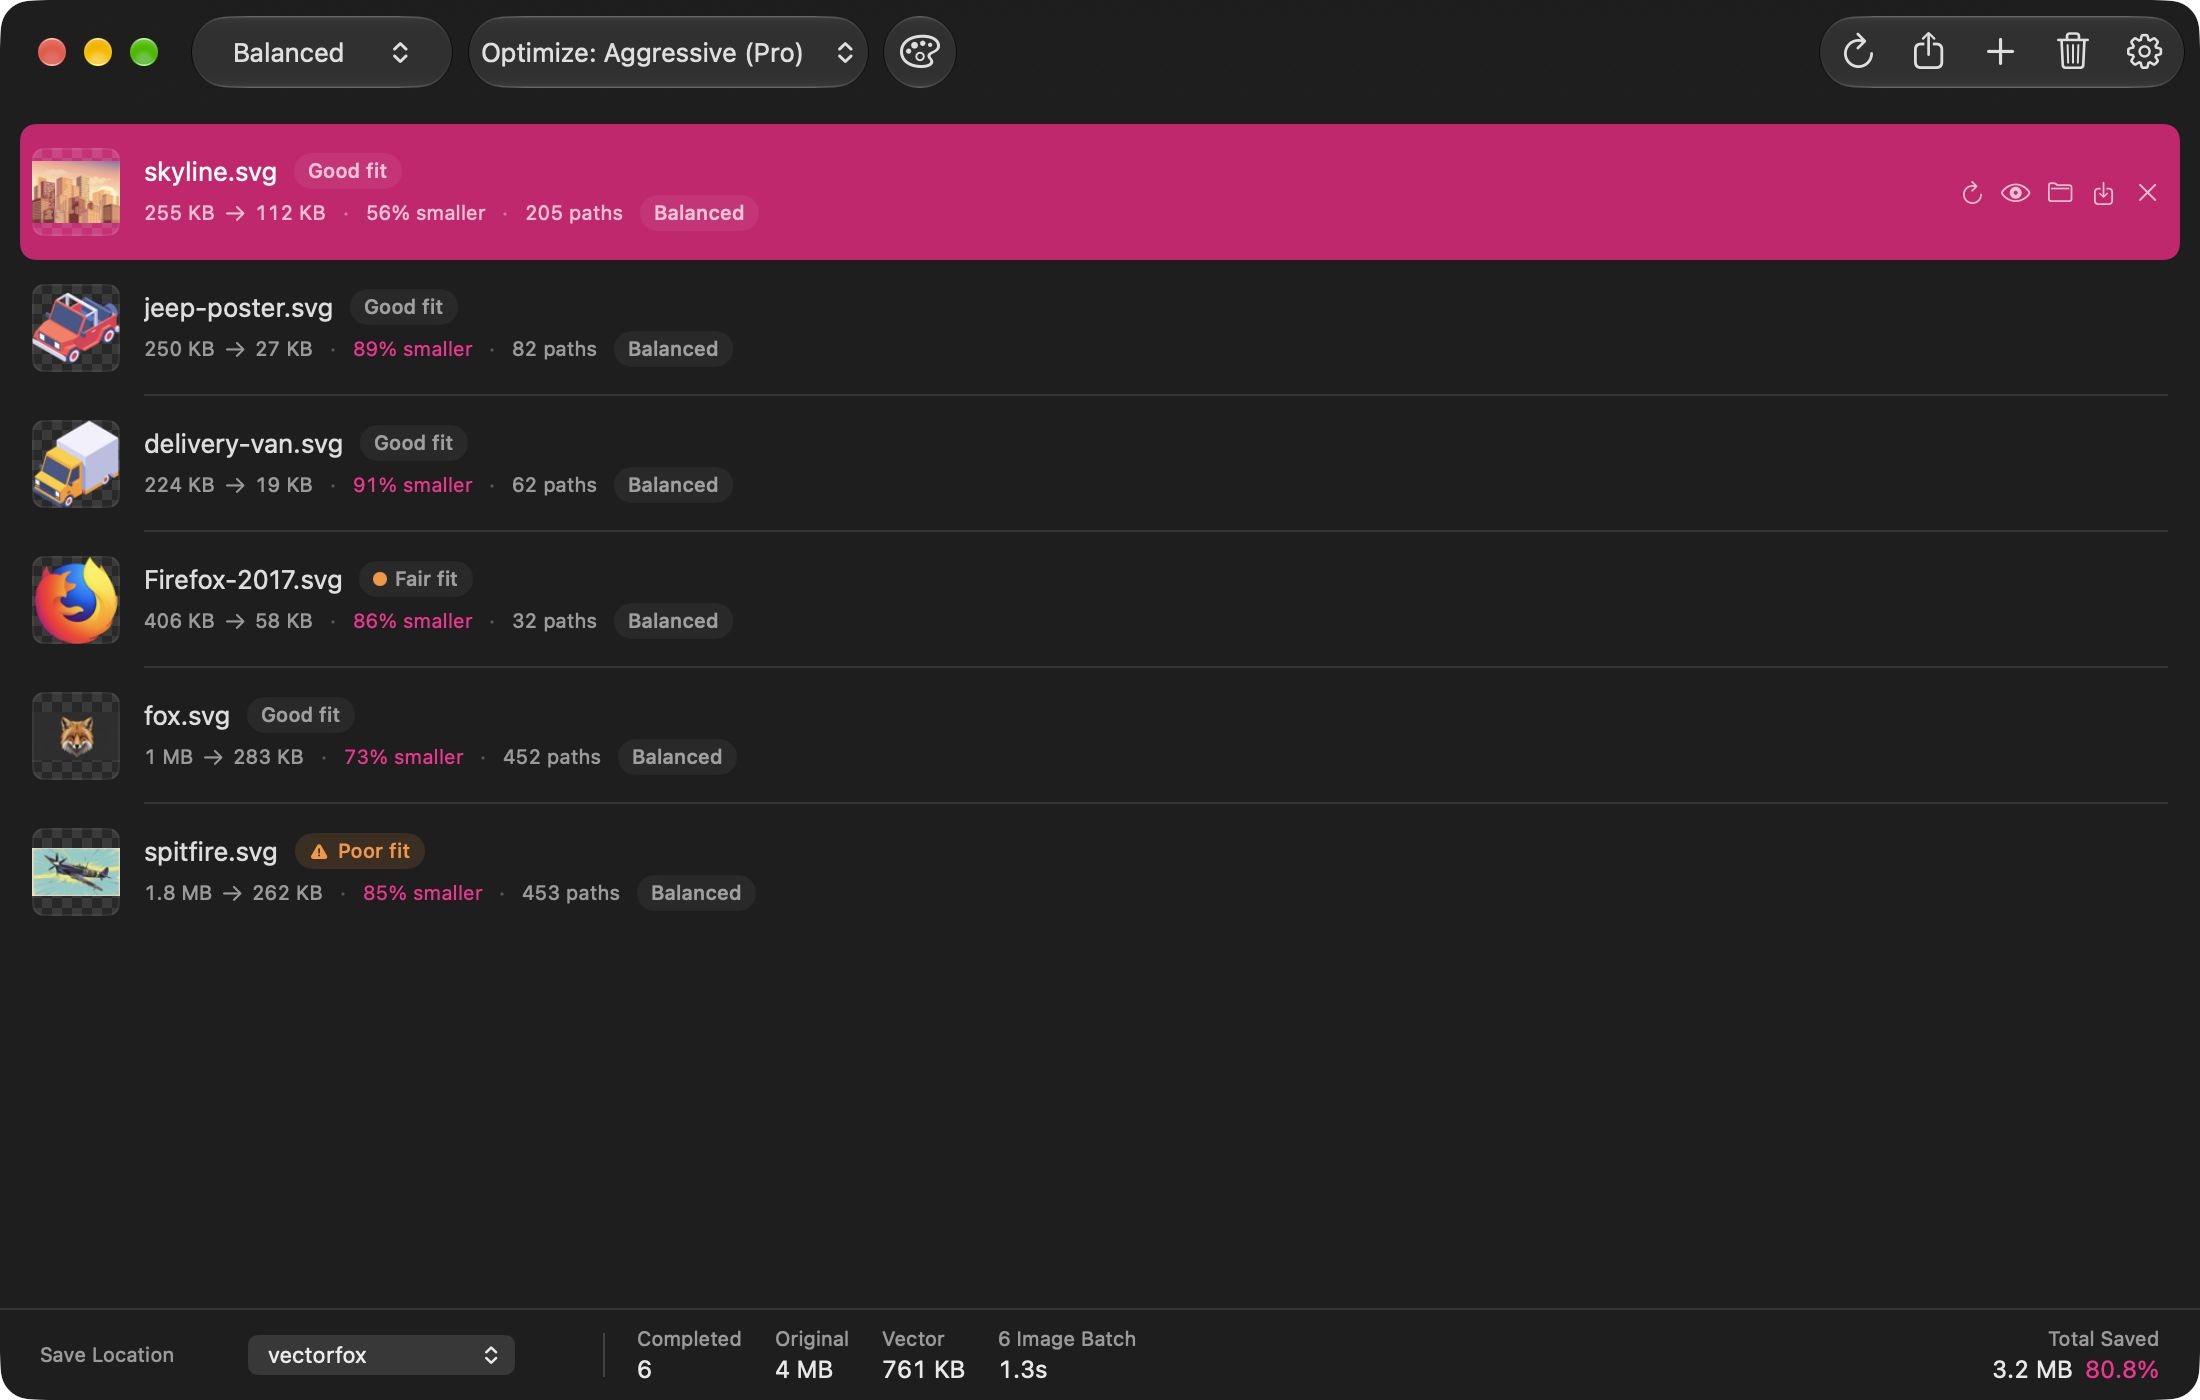The image size is (2200, 1400).
Task: Click the delivery-van.svg file name
Action: coord(243,444)
